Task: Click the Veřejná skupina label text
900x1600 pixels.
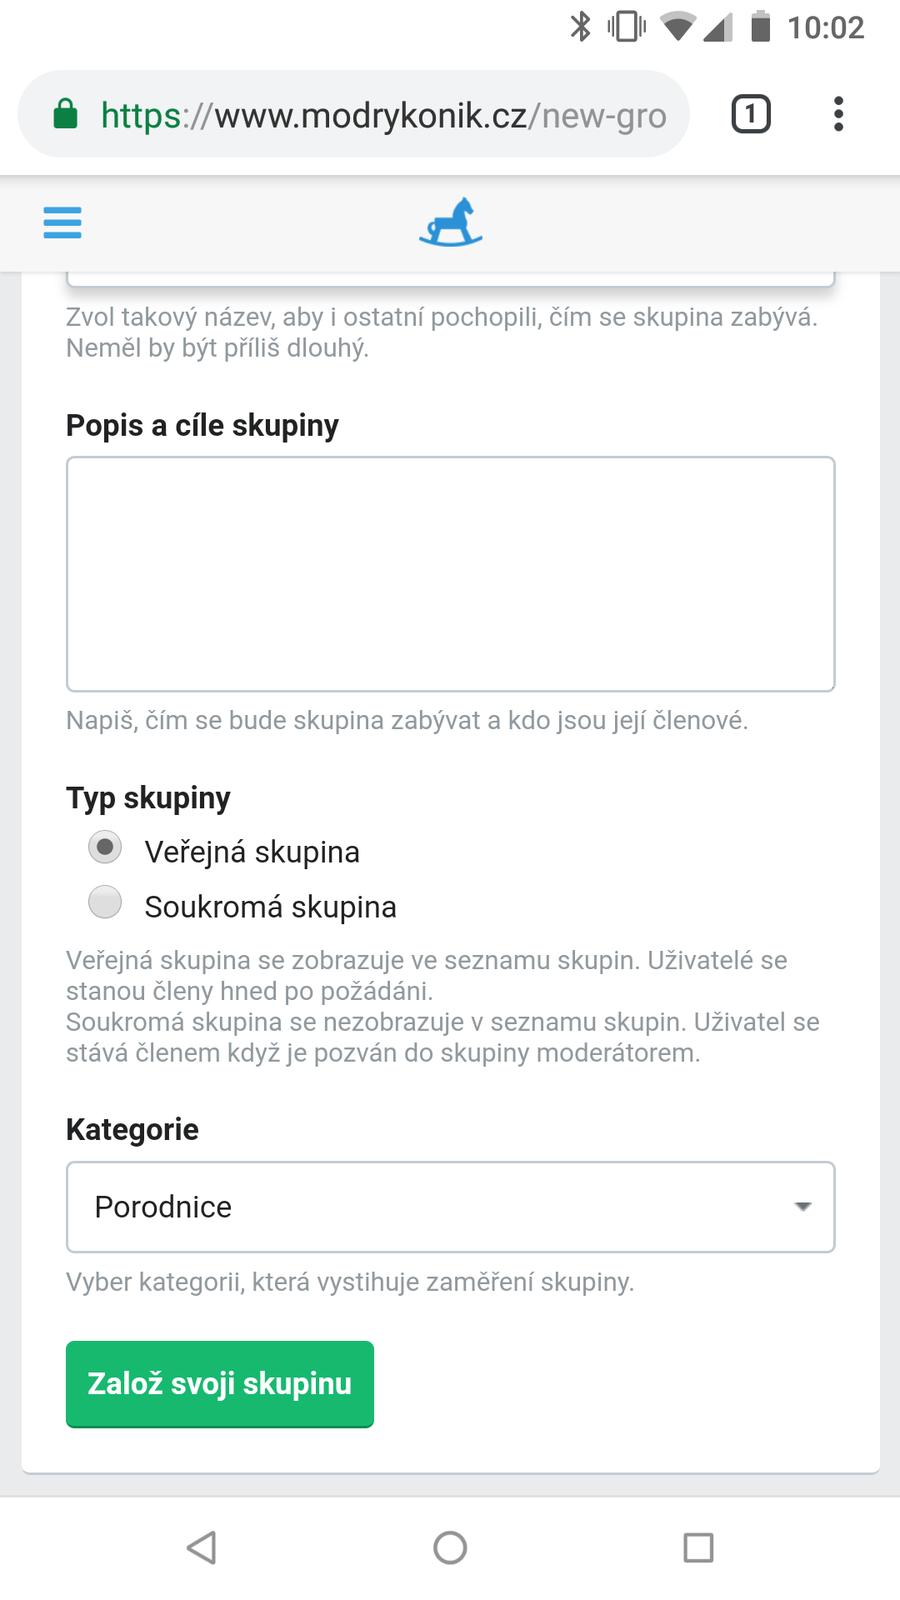Action: coord(252,852)
